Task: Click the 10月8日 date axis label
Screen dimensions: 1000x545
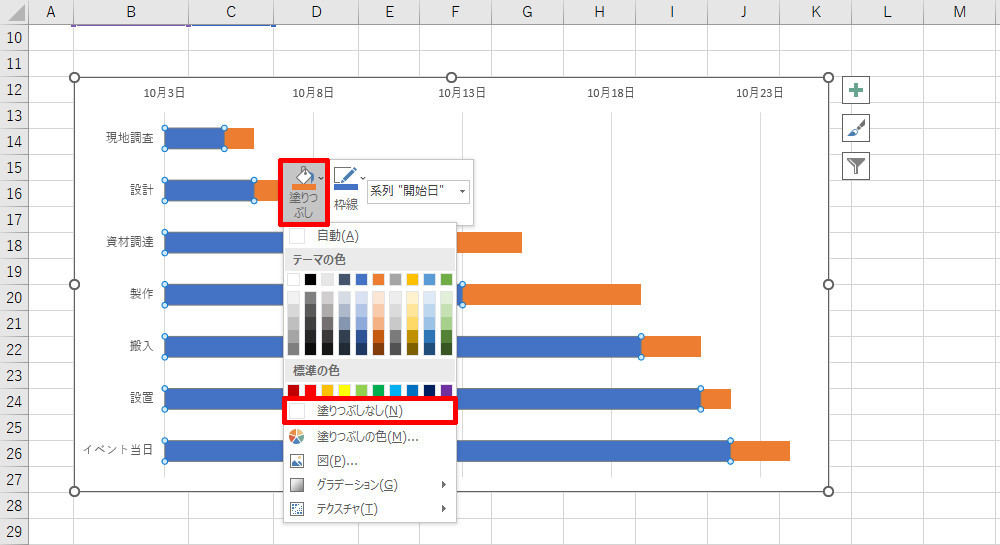Action: [x=312, y=93]
